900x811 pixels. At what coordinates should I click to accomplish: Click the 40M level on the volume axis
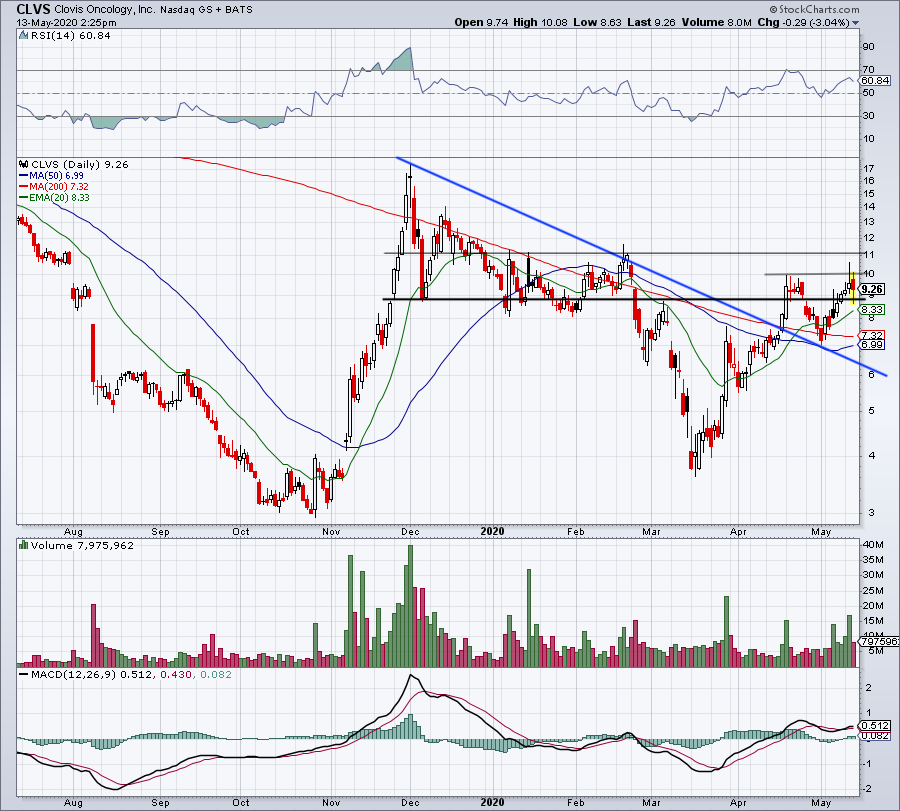coord(875,544)
